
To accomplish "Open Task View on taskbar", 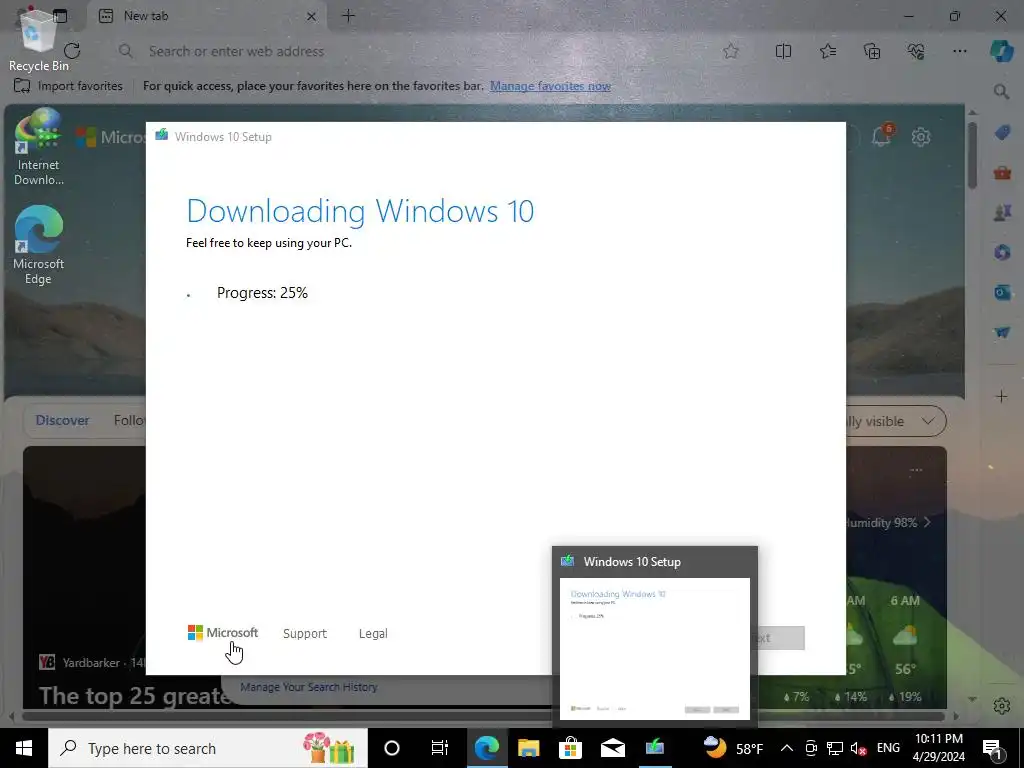I will (x=440, y=748).
